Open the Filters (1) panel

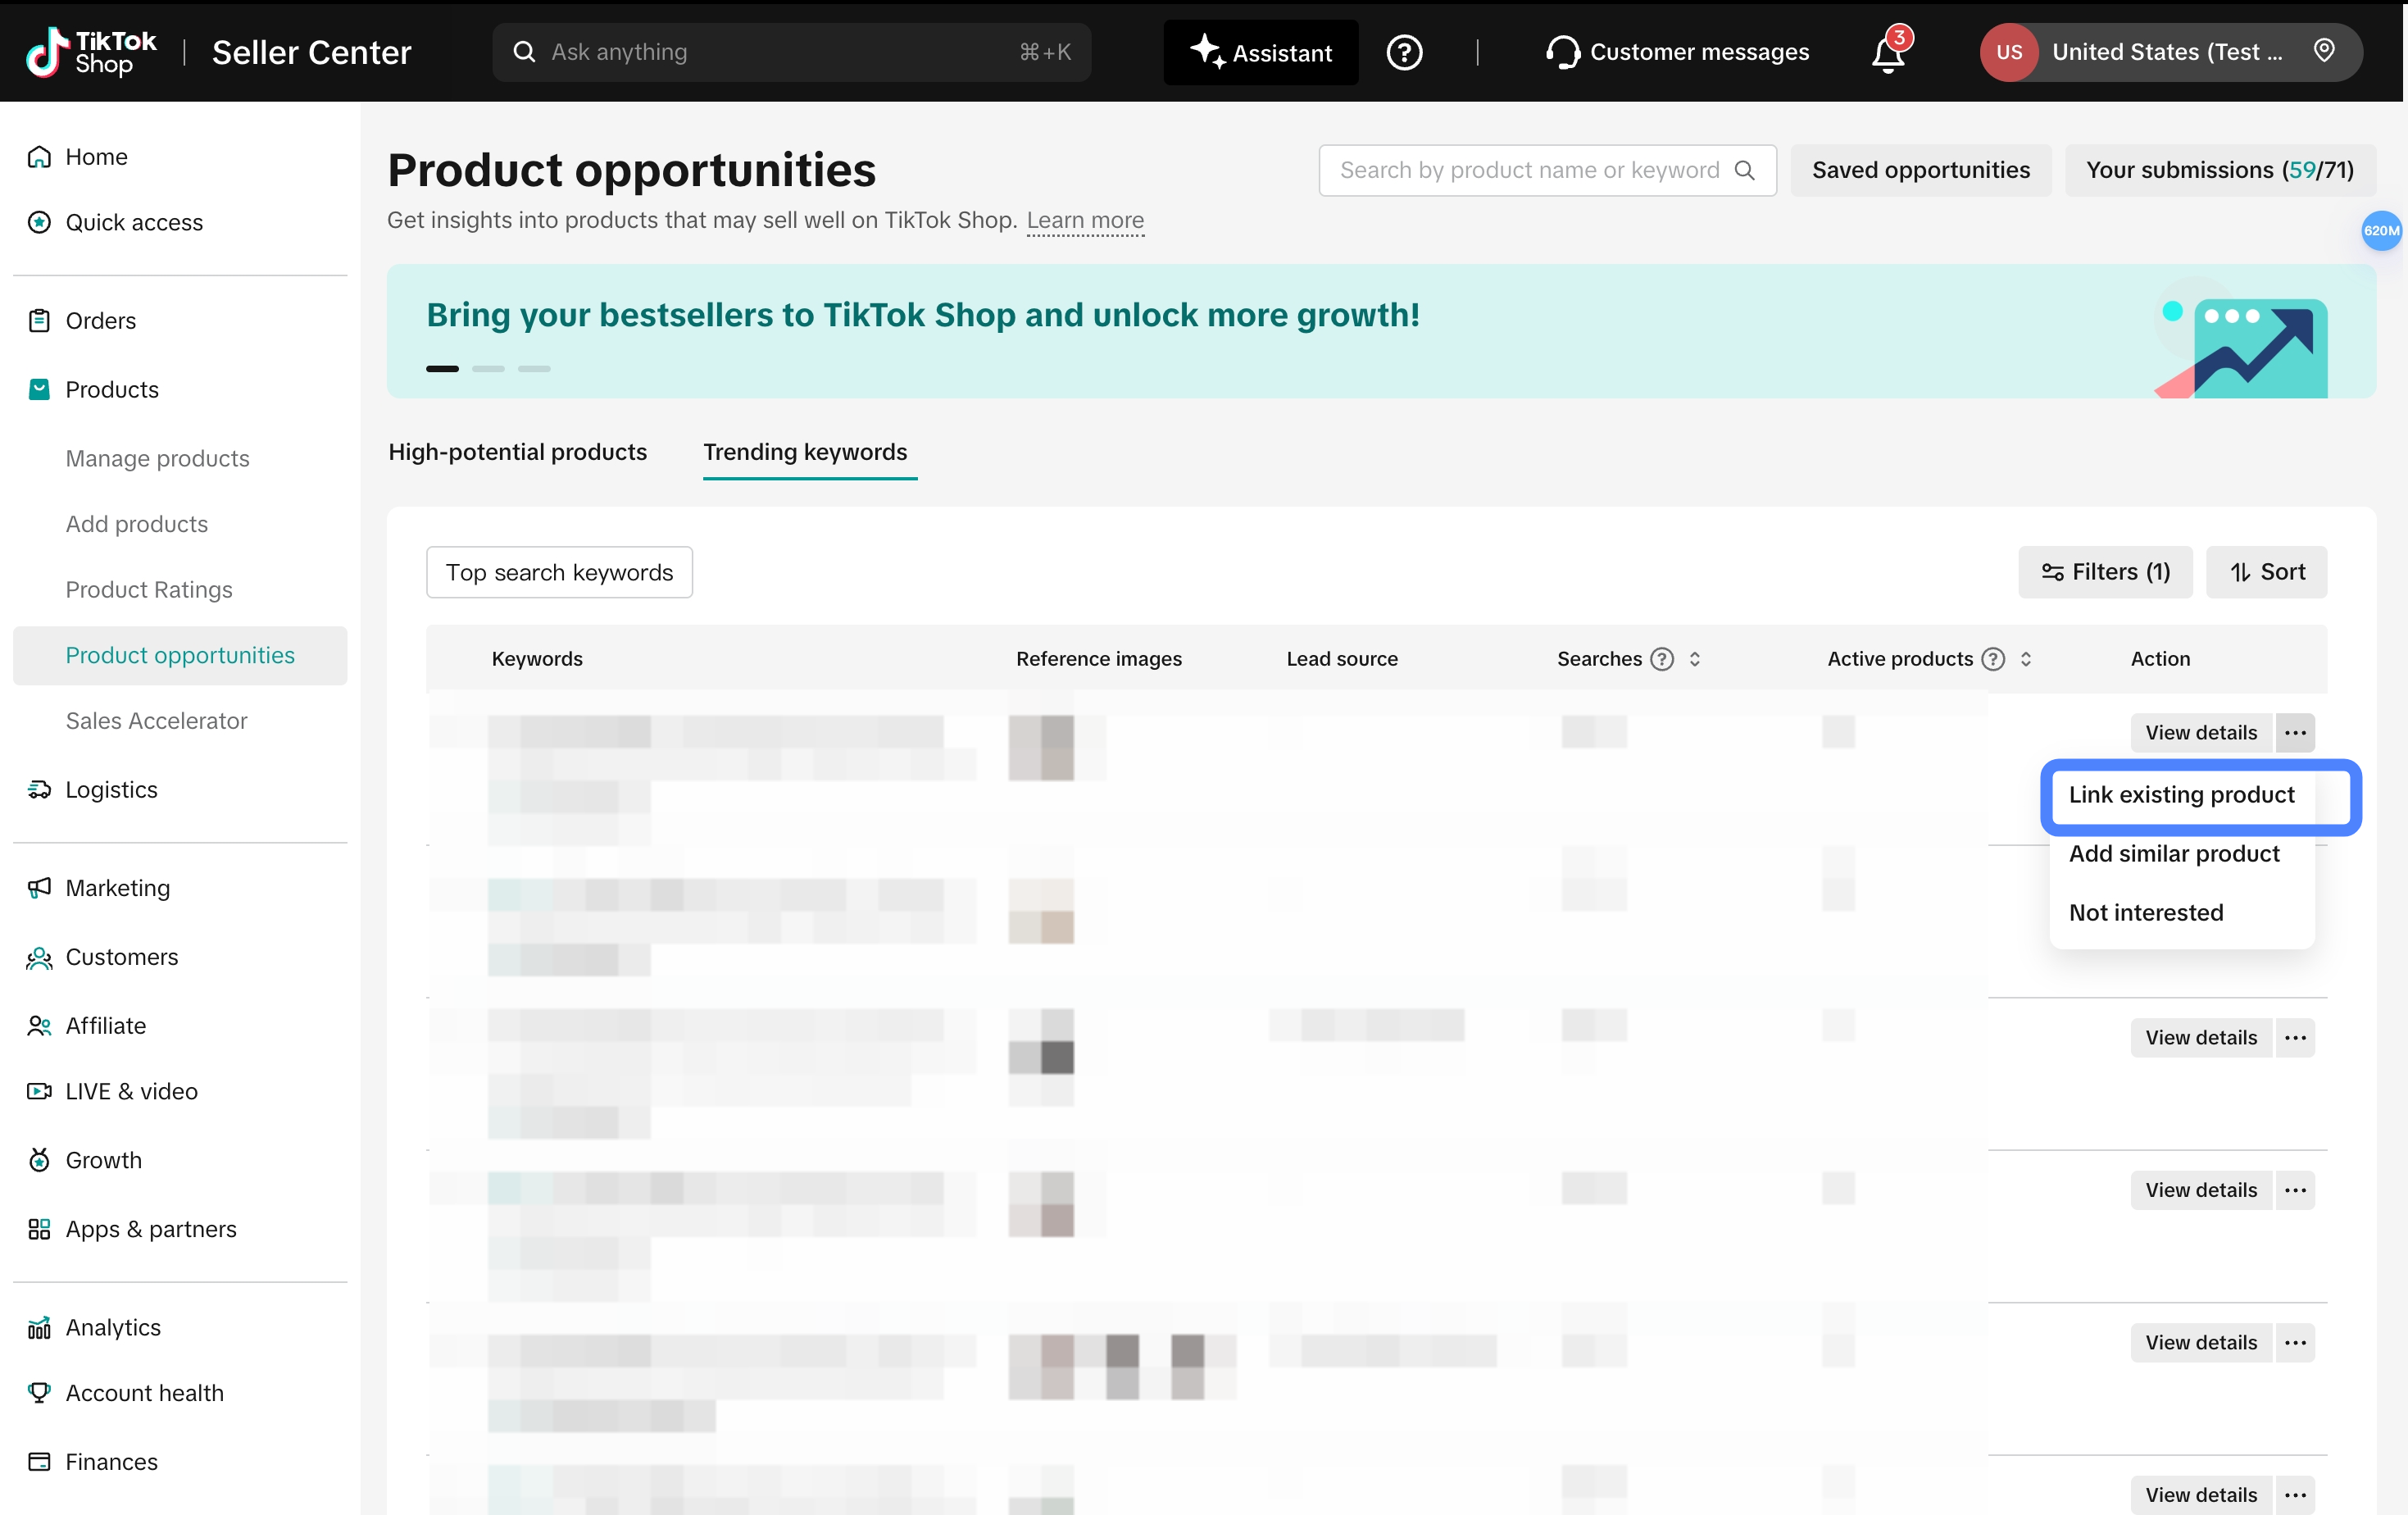click(2105, 572)
